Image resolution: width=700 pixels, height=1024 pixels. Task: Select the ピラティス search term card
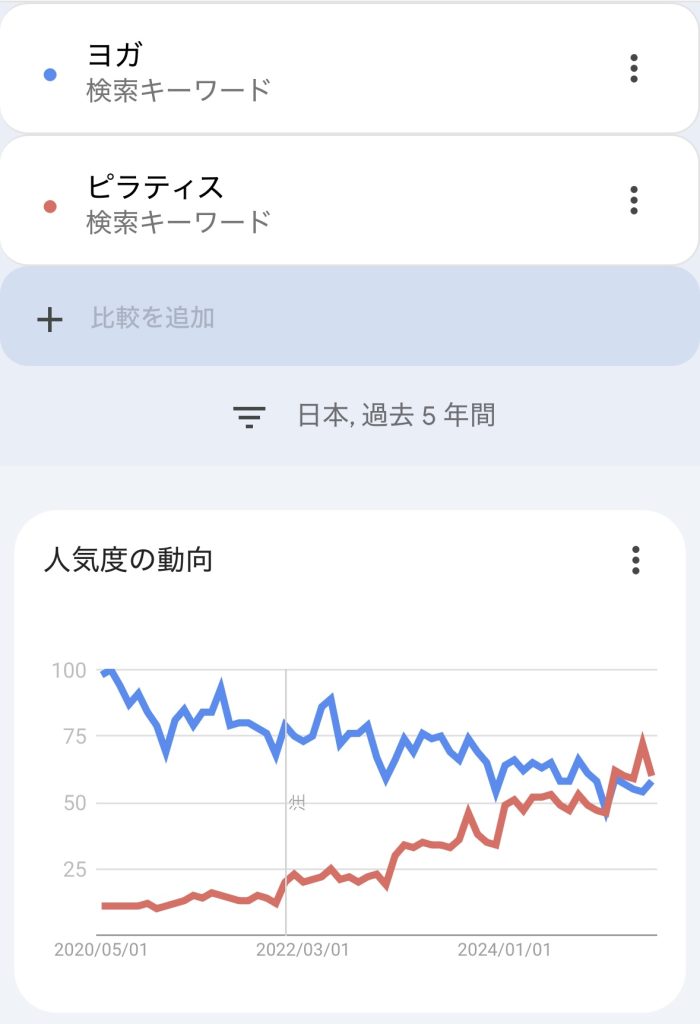click(x=349, y=200)
